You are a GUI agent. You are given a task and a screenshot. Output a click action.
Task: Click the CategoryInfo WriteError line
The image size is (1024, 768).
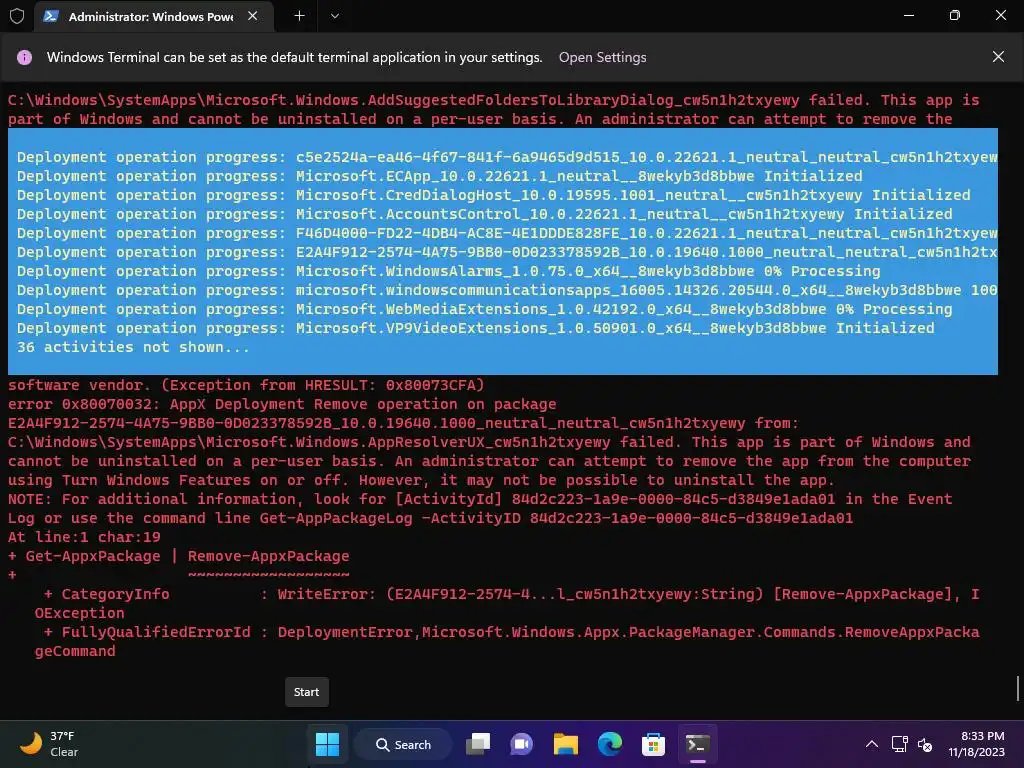coord(507,603)
